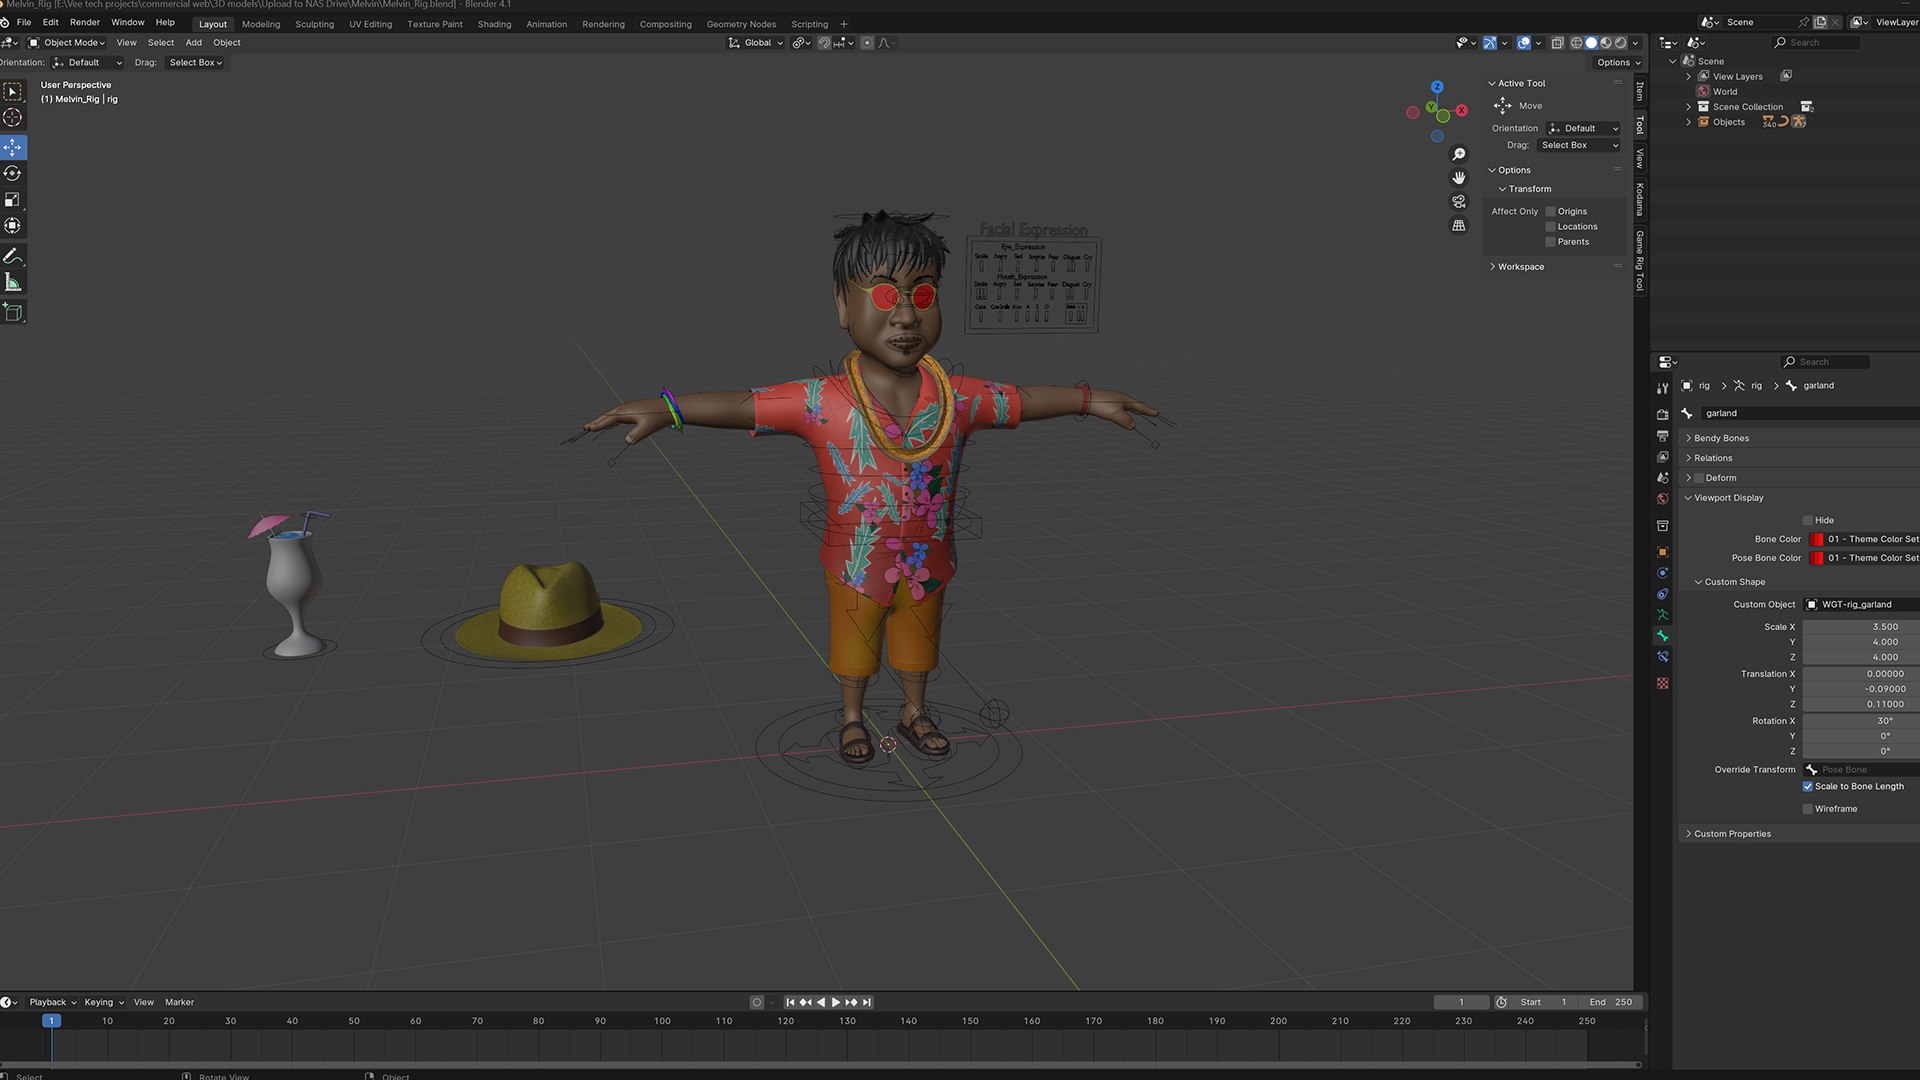Toggle Locations affect-only checkbox
Viewport: 1920px width, 1080px height.
pyautogui.click(x=1550, y=227)
